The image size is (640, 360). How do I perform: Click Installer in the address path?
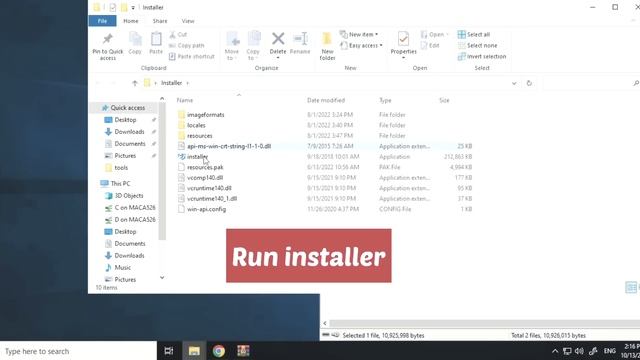pyautogui.click(x=171, y=83)
